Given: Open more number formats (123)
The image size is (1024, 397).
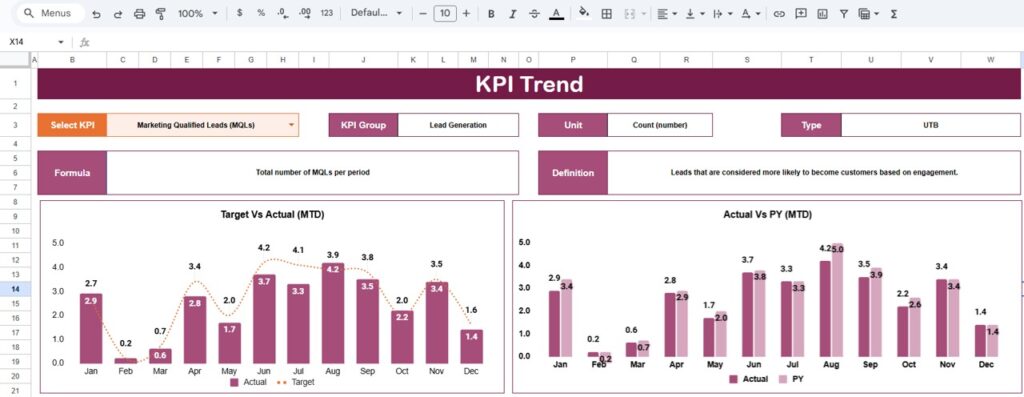Looking at the screenshot, I should point(327,13).
